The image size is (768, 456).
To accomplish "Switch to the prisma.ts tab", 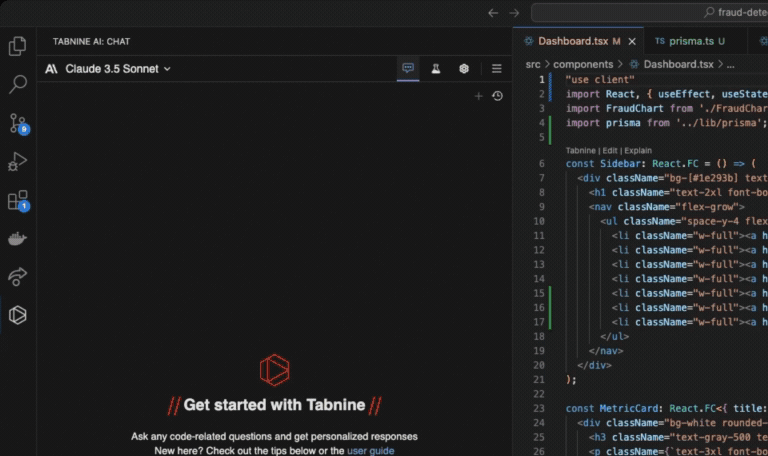I will pos(696,41).
